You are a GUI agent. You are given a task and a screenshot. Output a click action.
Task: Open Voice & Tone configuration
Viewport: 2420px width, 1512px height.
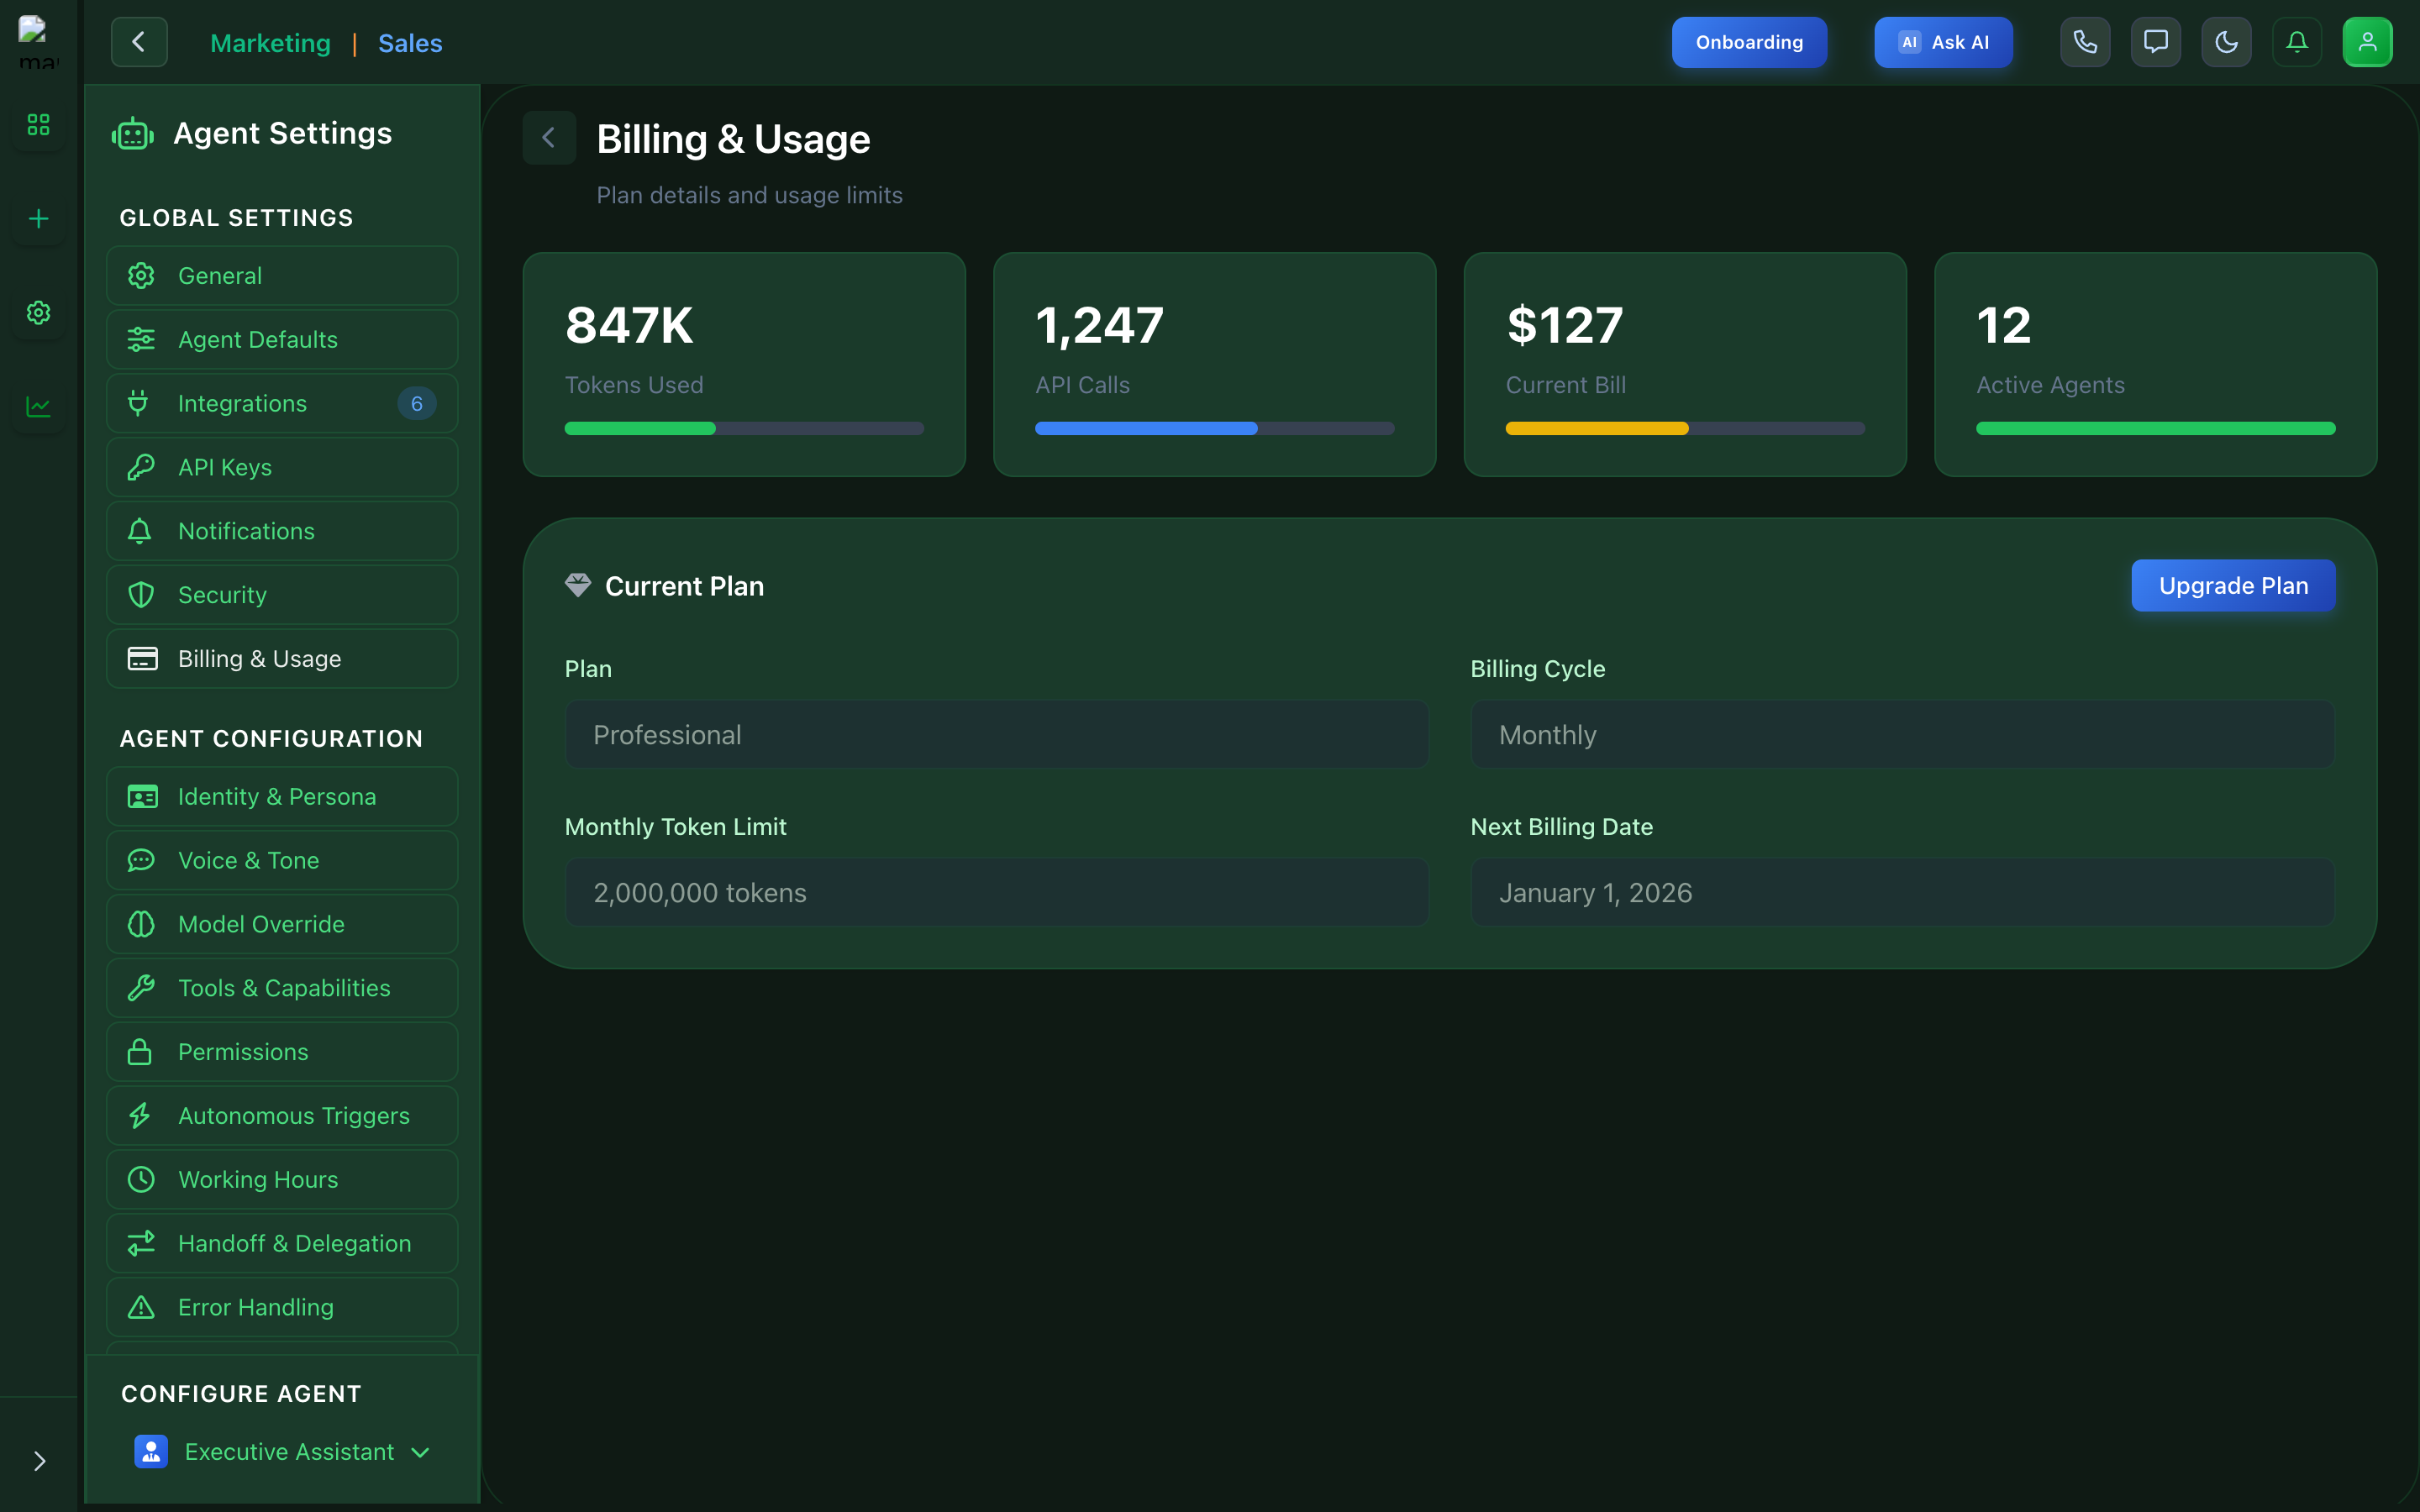tap(282, 860)
